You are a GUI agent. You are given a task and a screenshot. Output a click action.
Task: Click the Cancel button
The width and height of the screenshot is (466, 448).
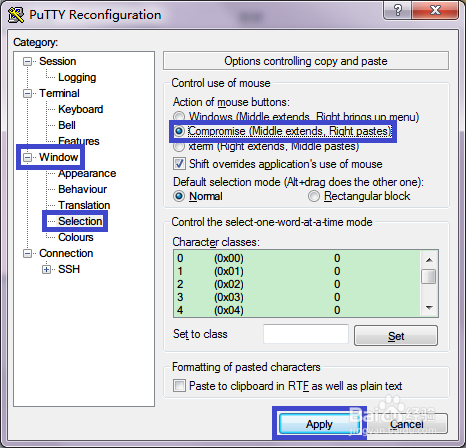[x=407, y=424]
